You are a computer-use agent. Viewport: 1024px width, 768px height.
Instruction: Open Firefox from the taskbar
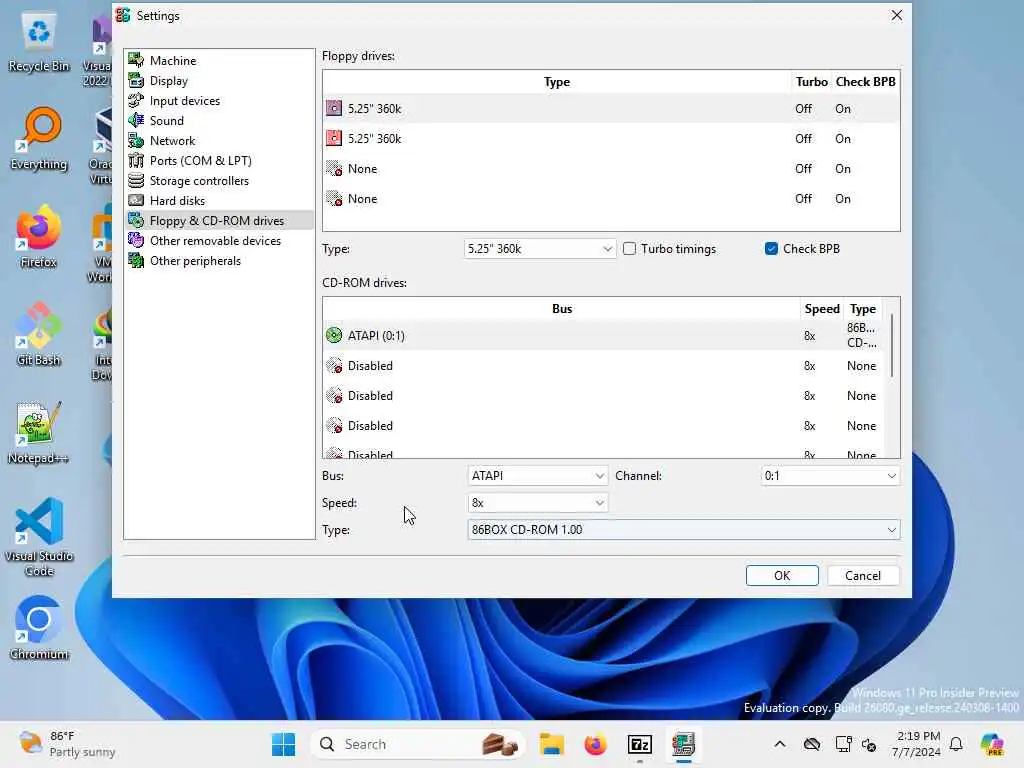[595, 744]
